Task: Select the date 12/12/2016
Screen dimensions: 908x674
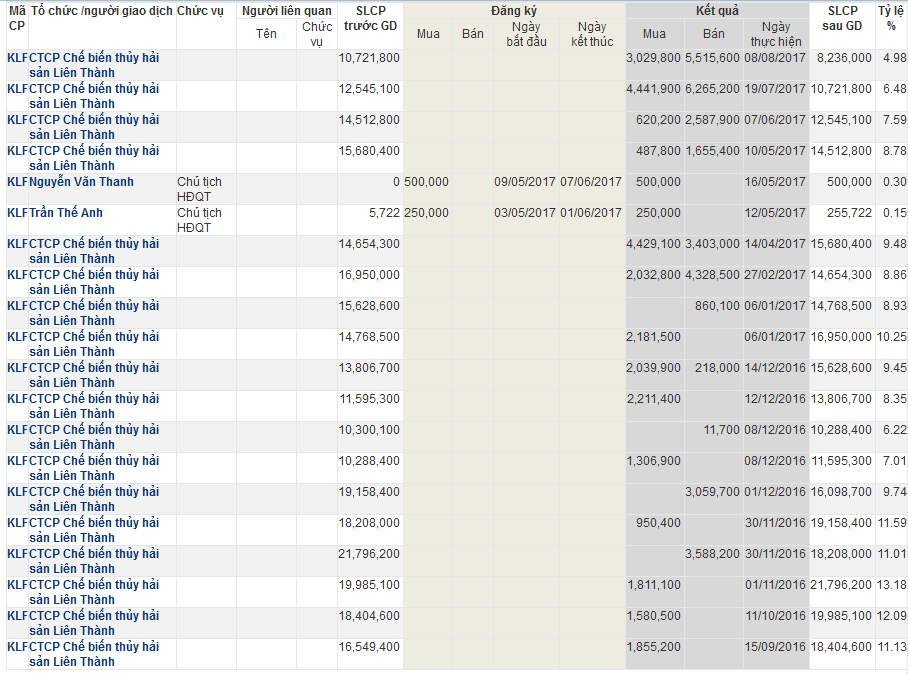Action: pyautogui.click(x=775, y=398)
